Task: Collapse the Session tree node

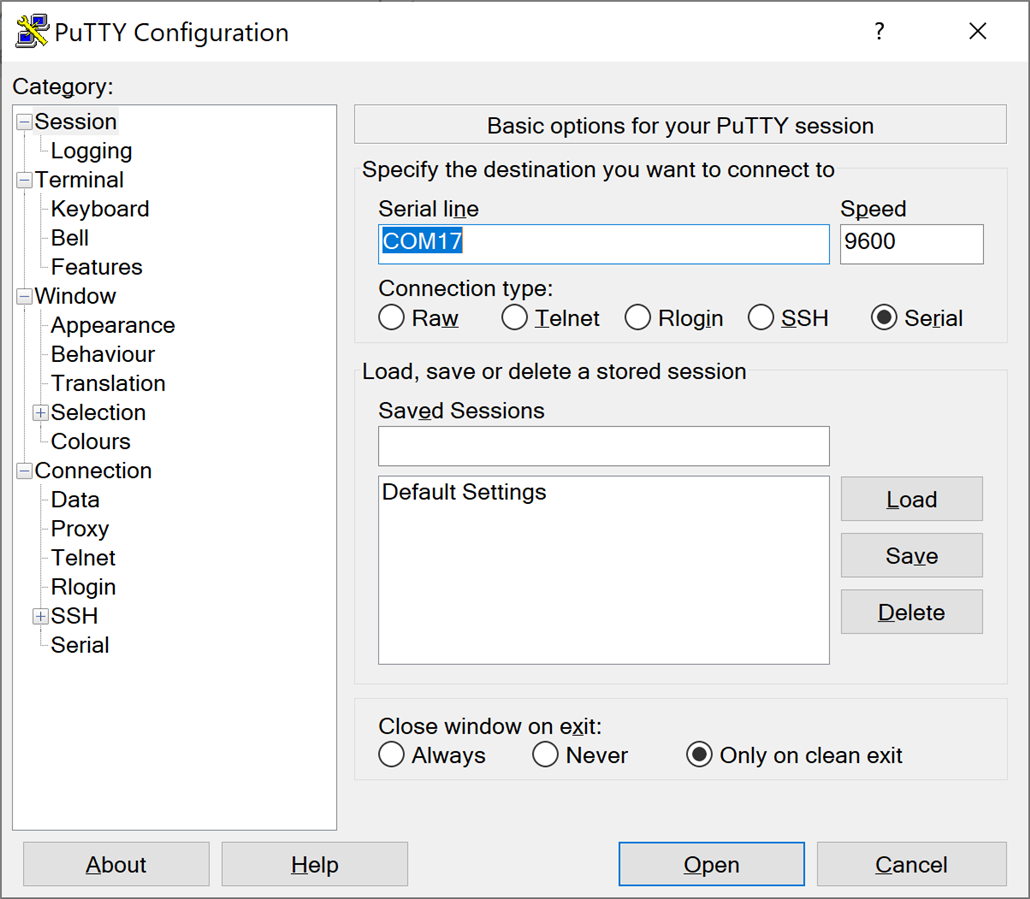Action: tap(24, 122)
